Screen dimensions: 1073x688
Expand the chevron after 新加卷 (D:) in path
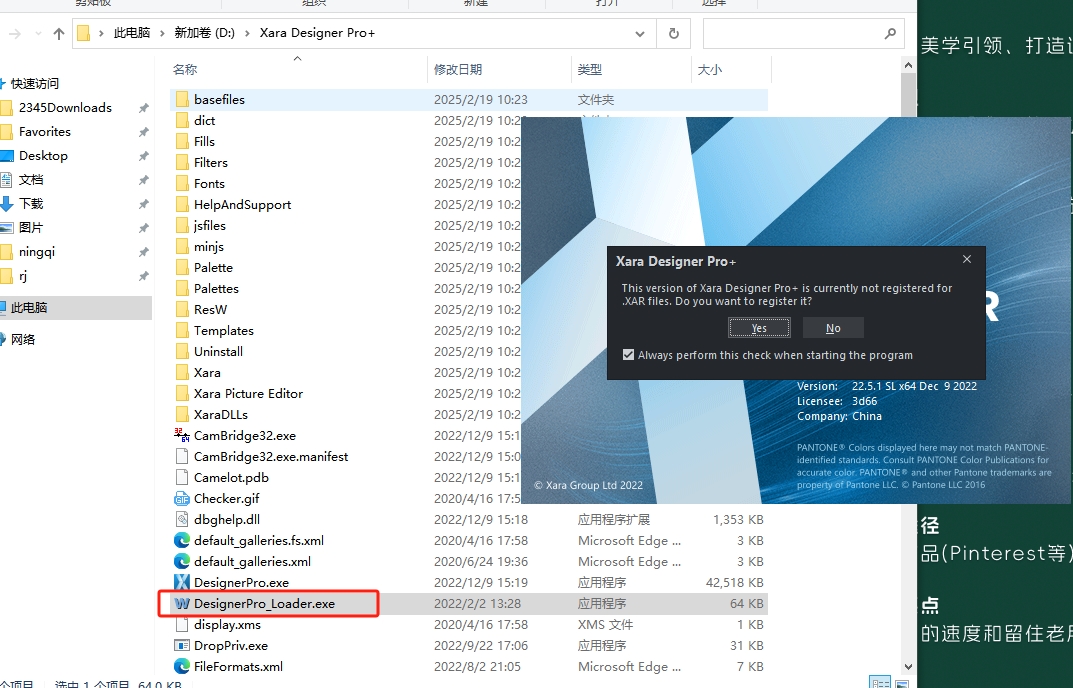click(247, 33)
